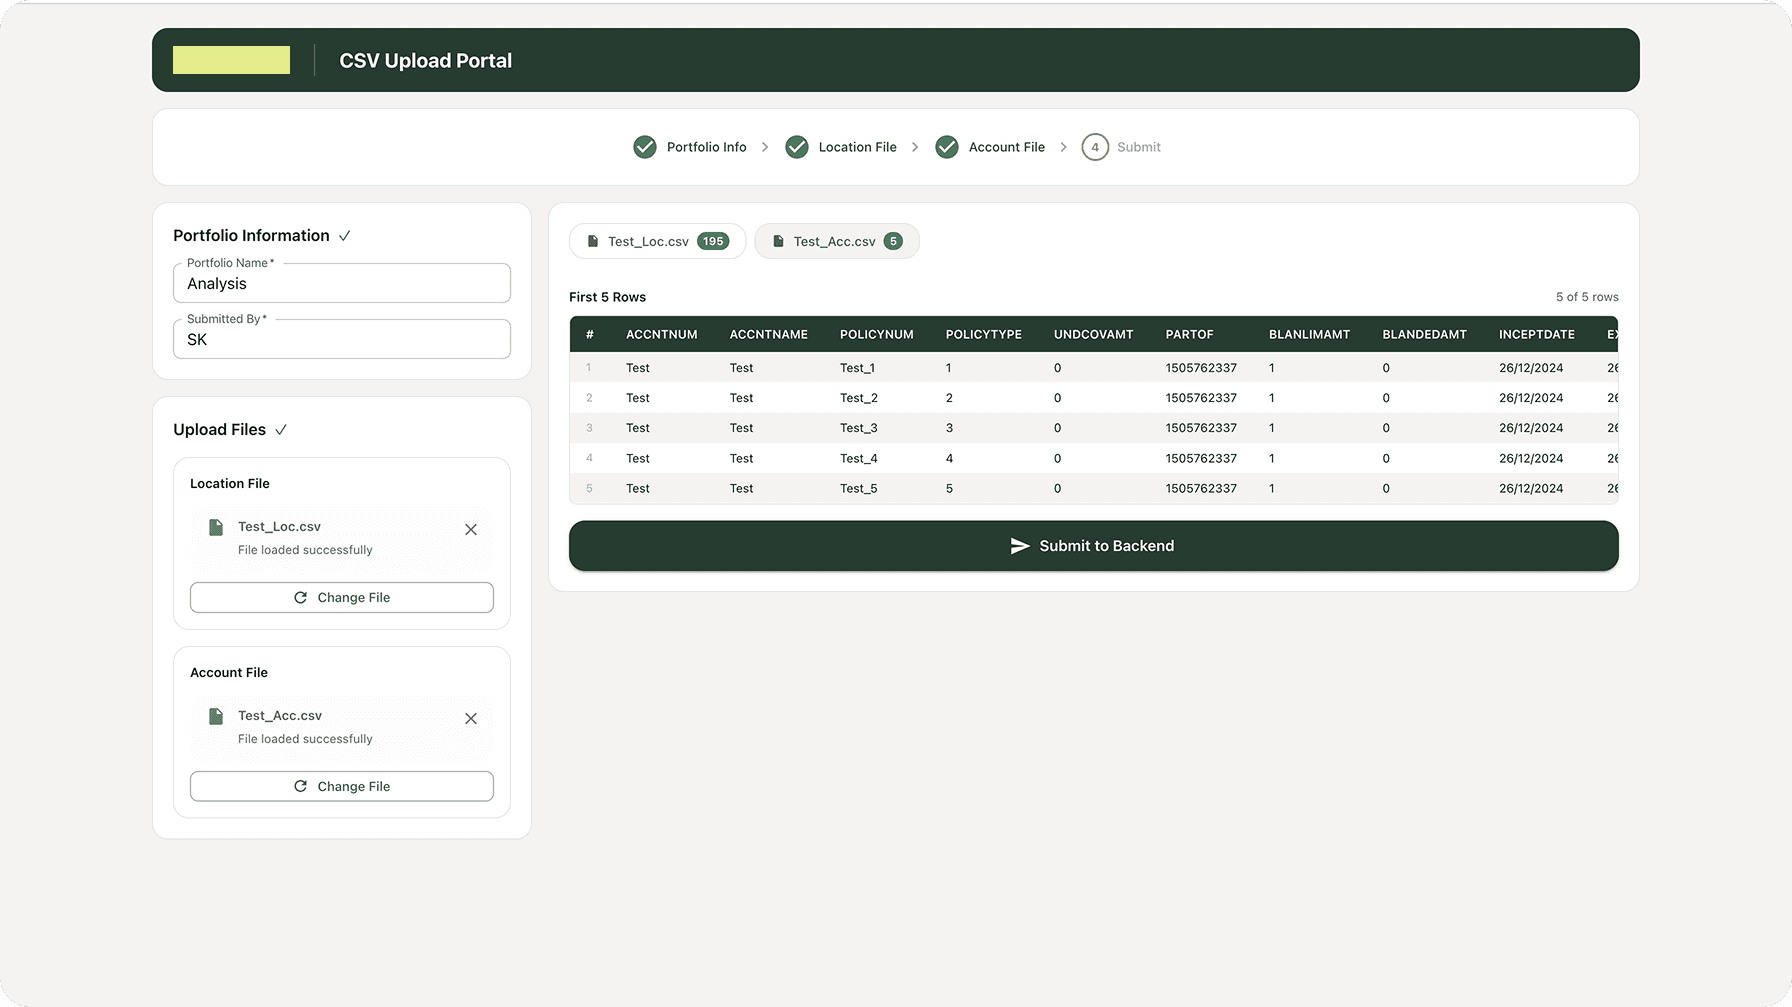Click the 195 row count badge
Screen dimensions: 1792x1007
click(x=713, y=241)
